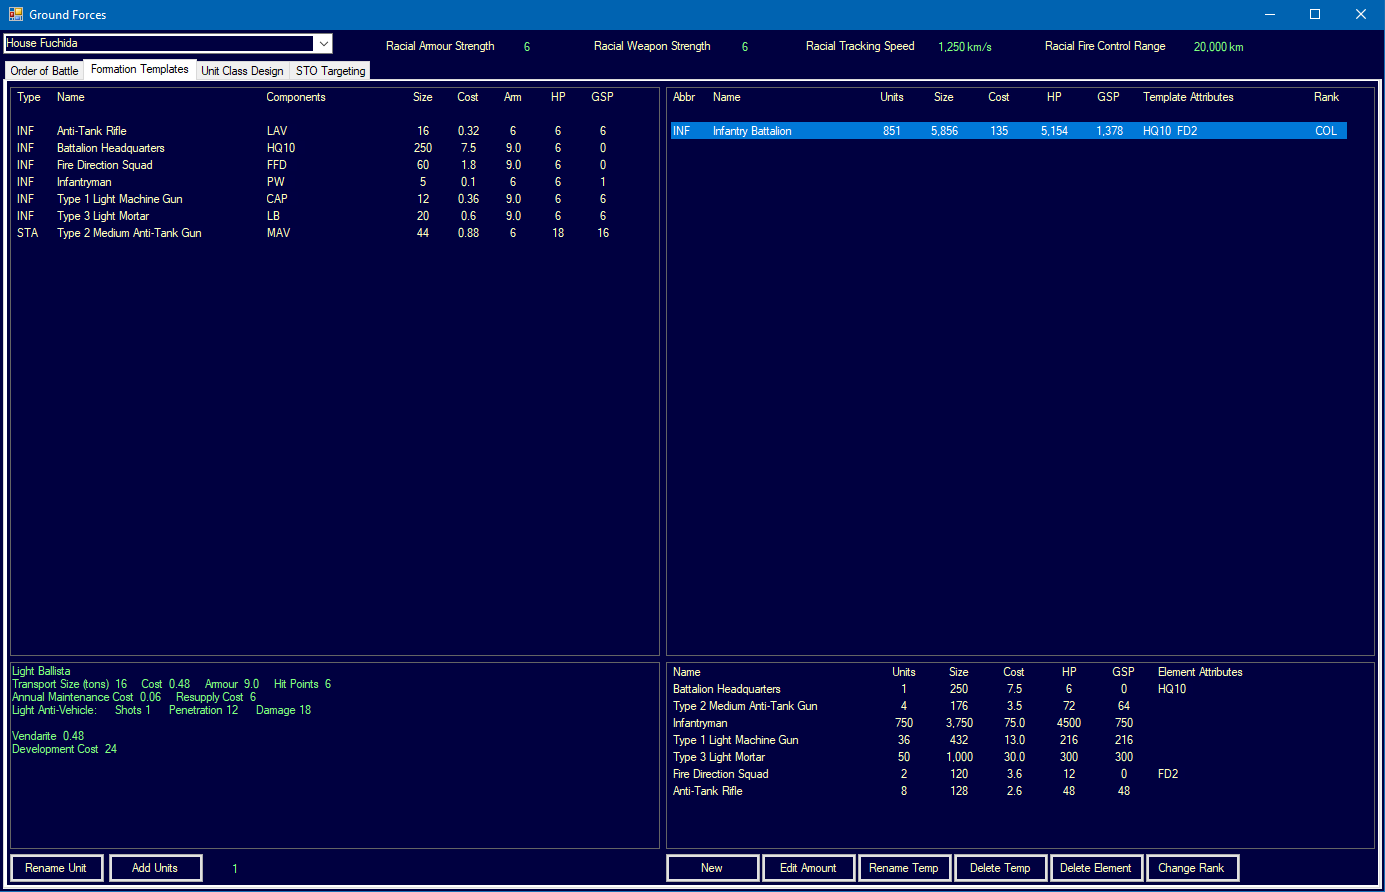
Task: Go to the STO Targeting tab
Action: [x=330, y=71]
